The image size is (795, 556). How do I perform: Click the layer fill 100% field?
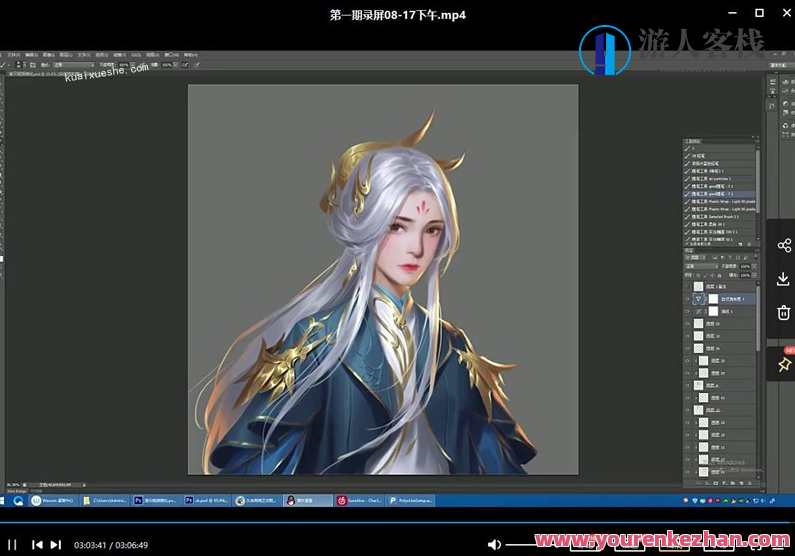745,275
